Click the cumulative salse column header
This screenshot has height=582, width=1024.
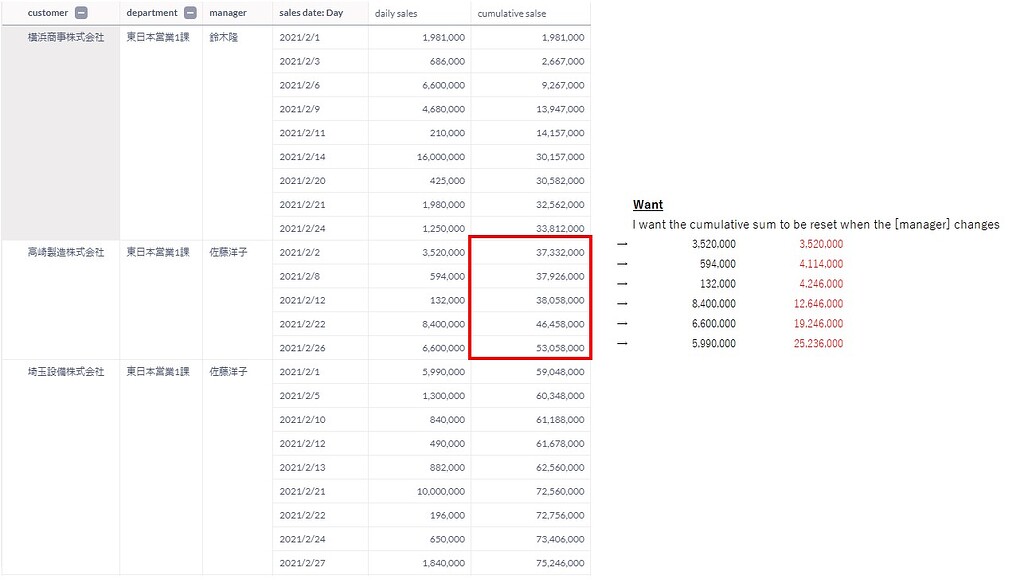click(x=511, y=13)
